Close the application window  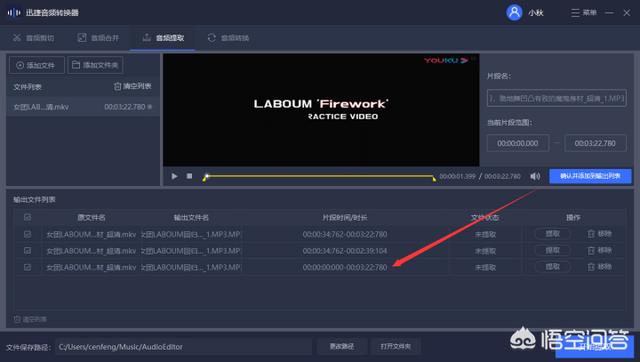coord(627,13)
